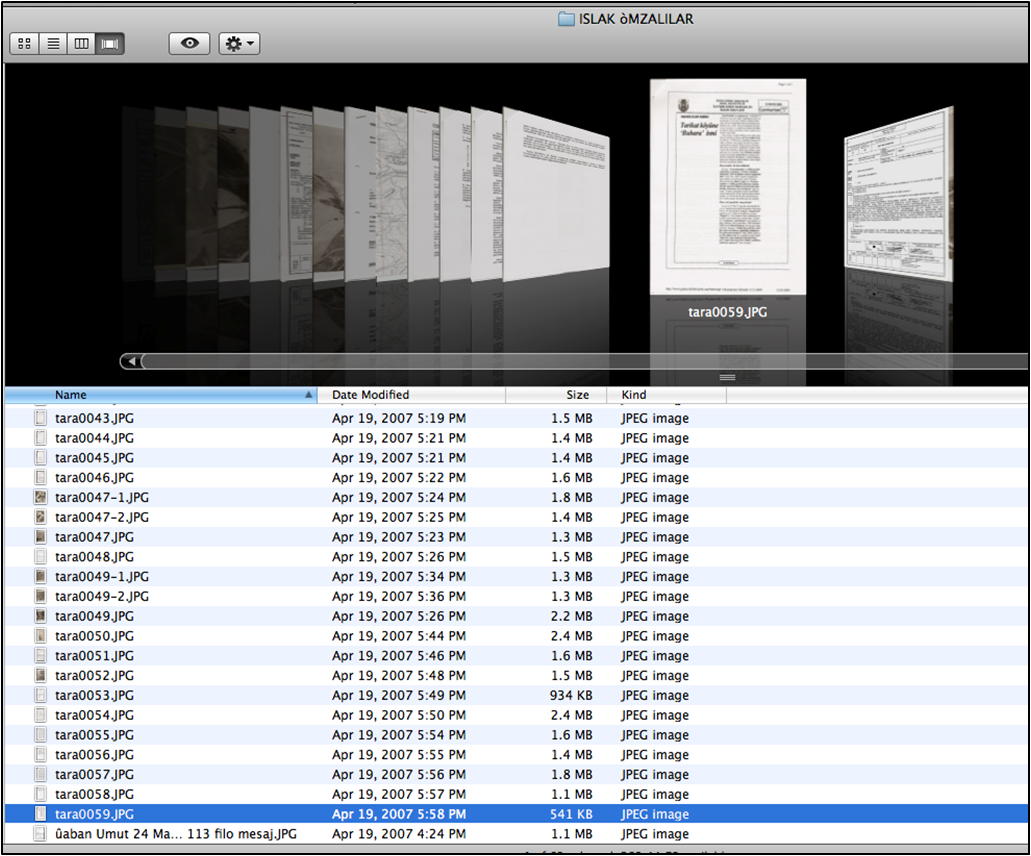The height and width of the screenshot is (856, 1031).
Task: Switch to column view mode
Action: 82,44
